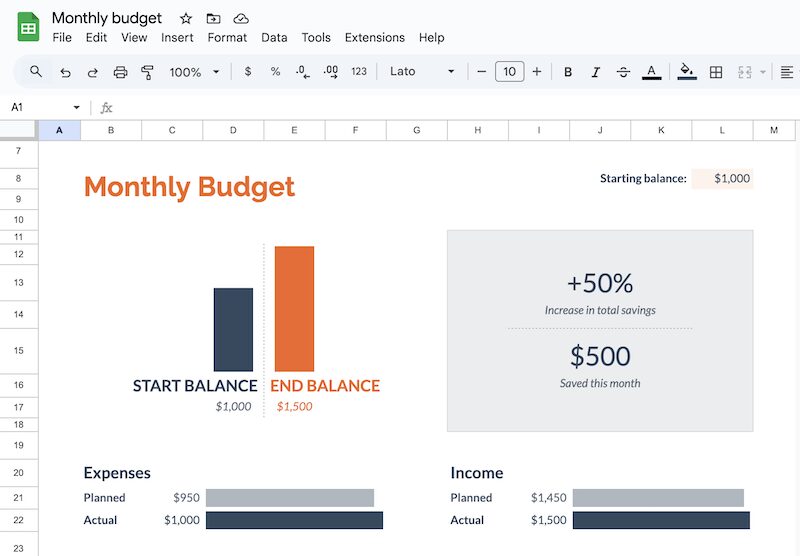Click the $1,500 end balance amount
Screen dimensions: 800x556
click(x=294, y=407)
